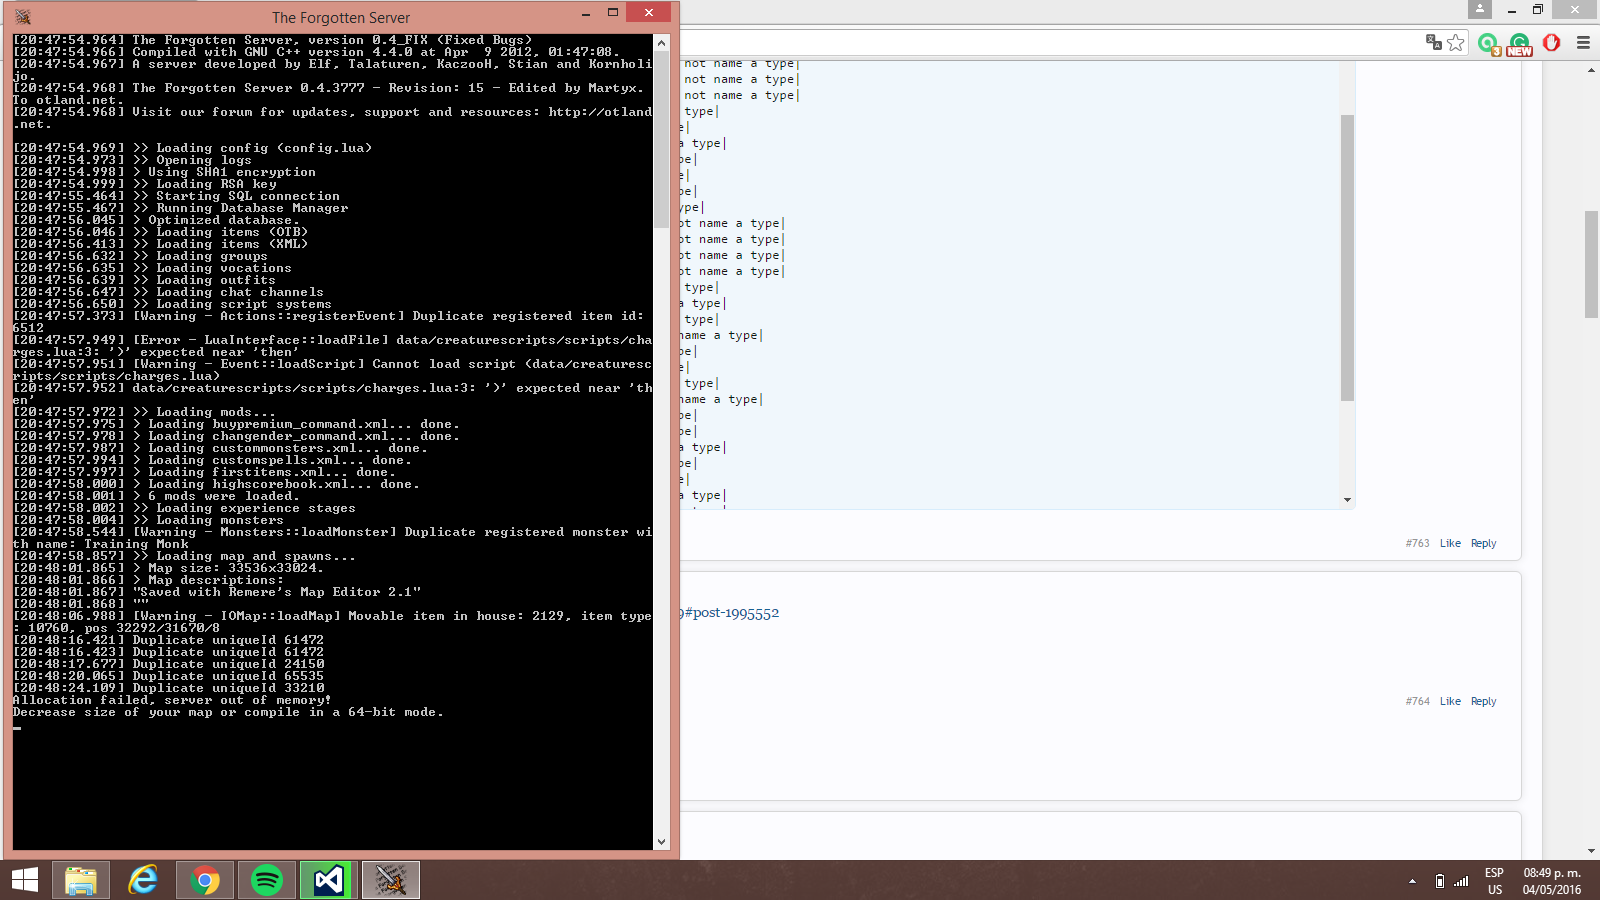Click the 'Starting SQL connection' console line

point(177,196)
